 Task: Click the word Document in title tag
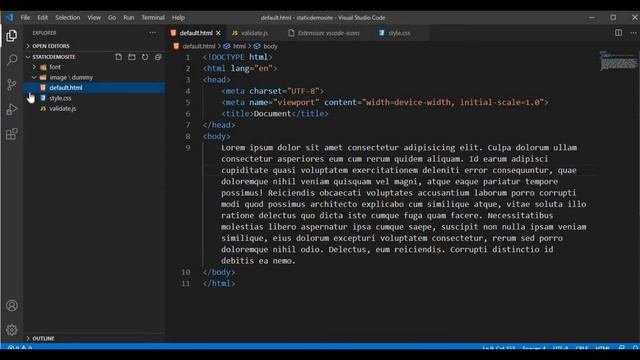tap(273, 113)
